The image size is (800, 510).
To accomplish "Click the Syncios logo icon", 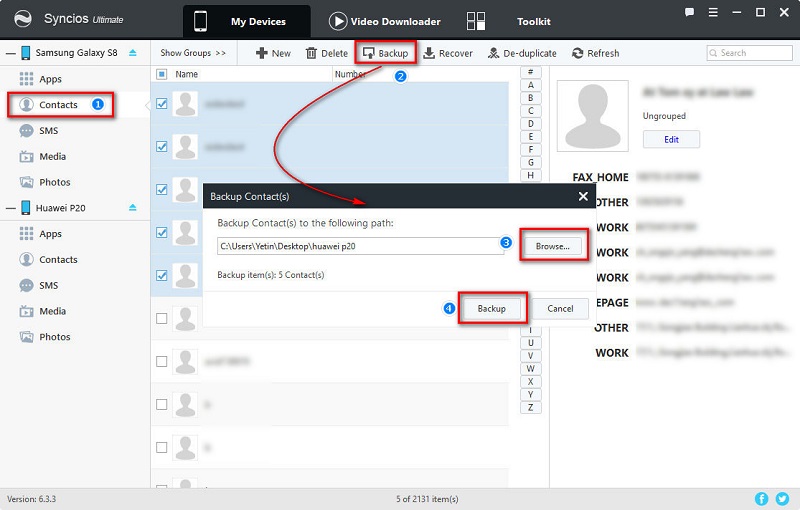I will [22, 19].
